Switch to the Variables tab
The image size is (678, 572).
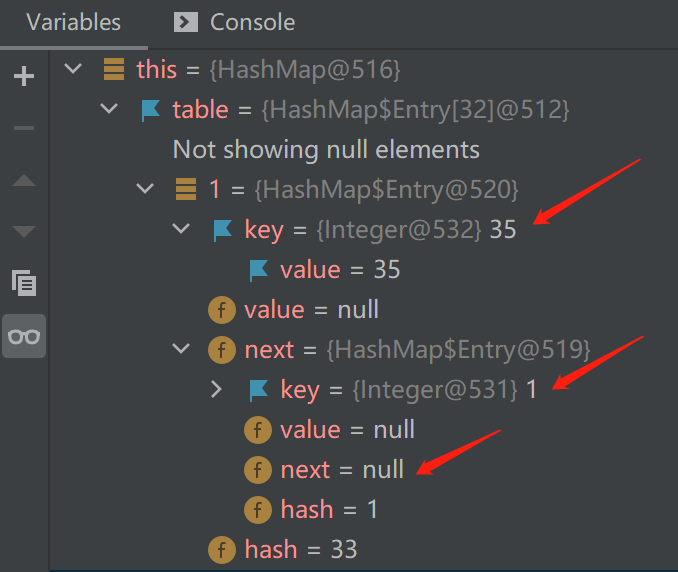(x=73, y=22)
